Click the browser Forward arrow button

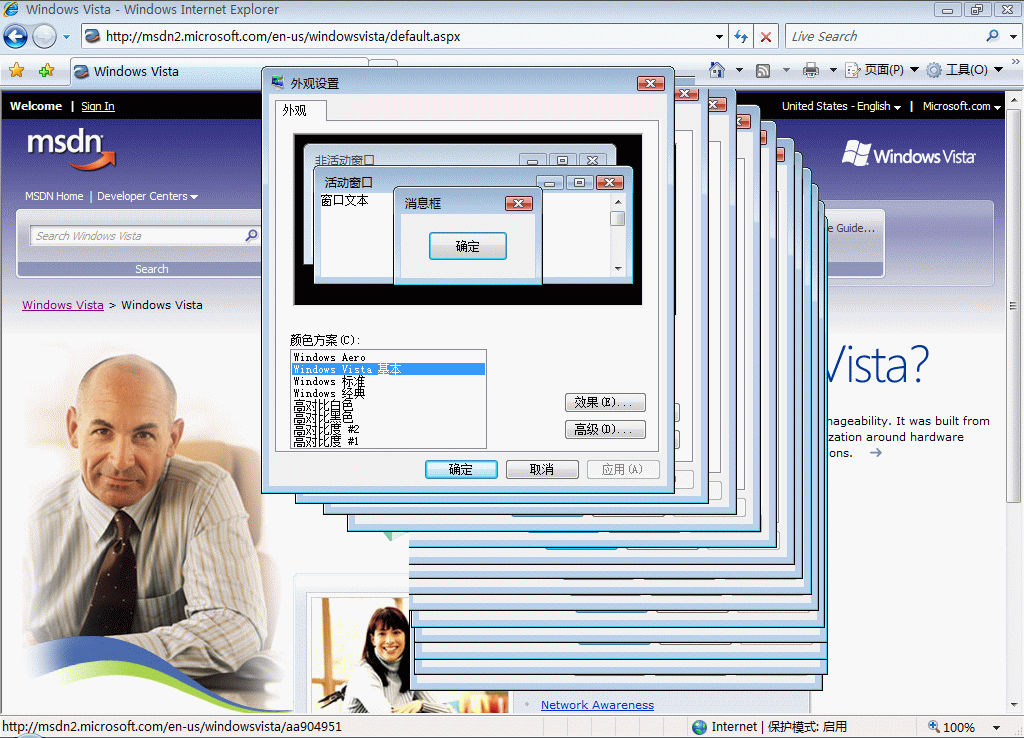point(44,37)
